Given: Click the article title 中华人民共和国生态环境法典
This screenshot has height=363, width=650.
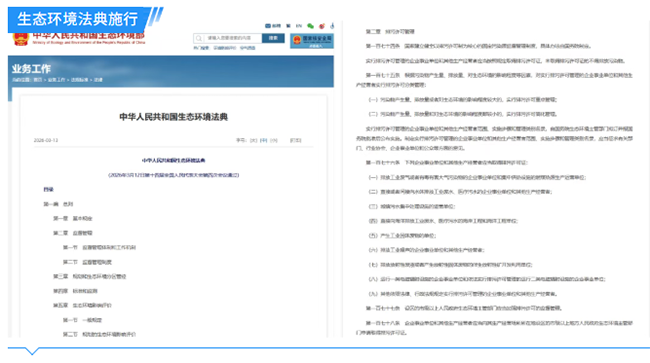Looking at the screenshot, I should (x=173, y=117).
